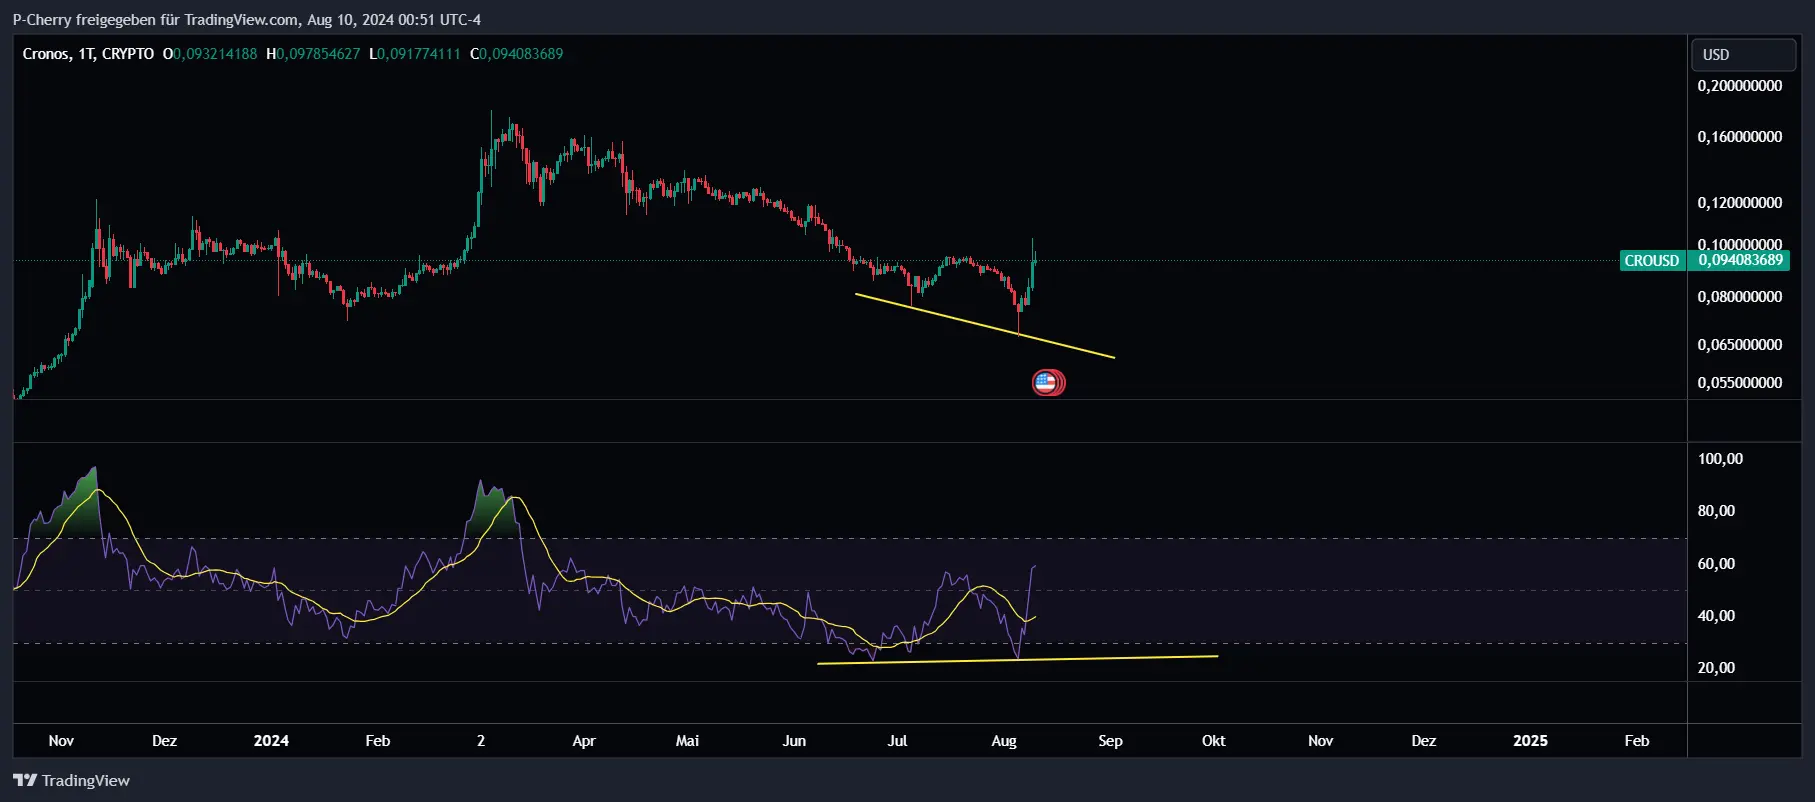Click the Mai label on time axis
Image resolution: width=1815 pixels, height=802 pixels.
tap(687, 741)
